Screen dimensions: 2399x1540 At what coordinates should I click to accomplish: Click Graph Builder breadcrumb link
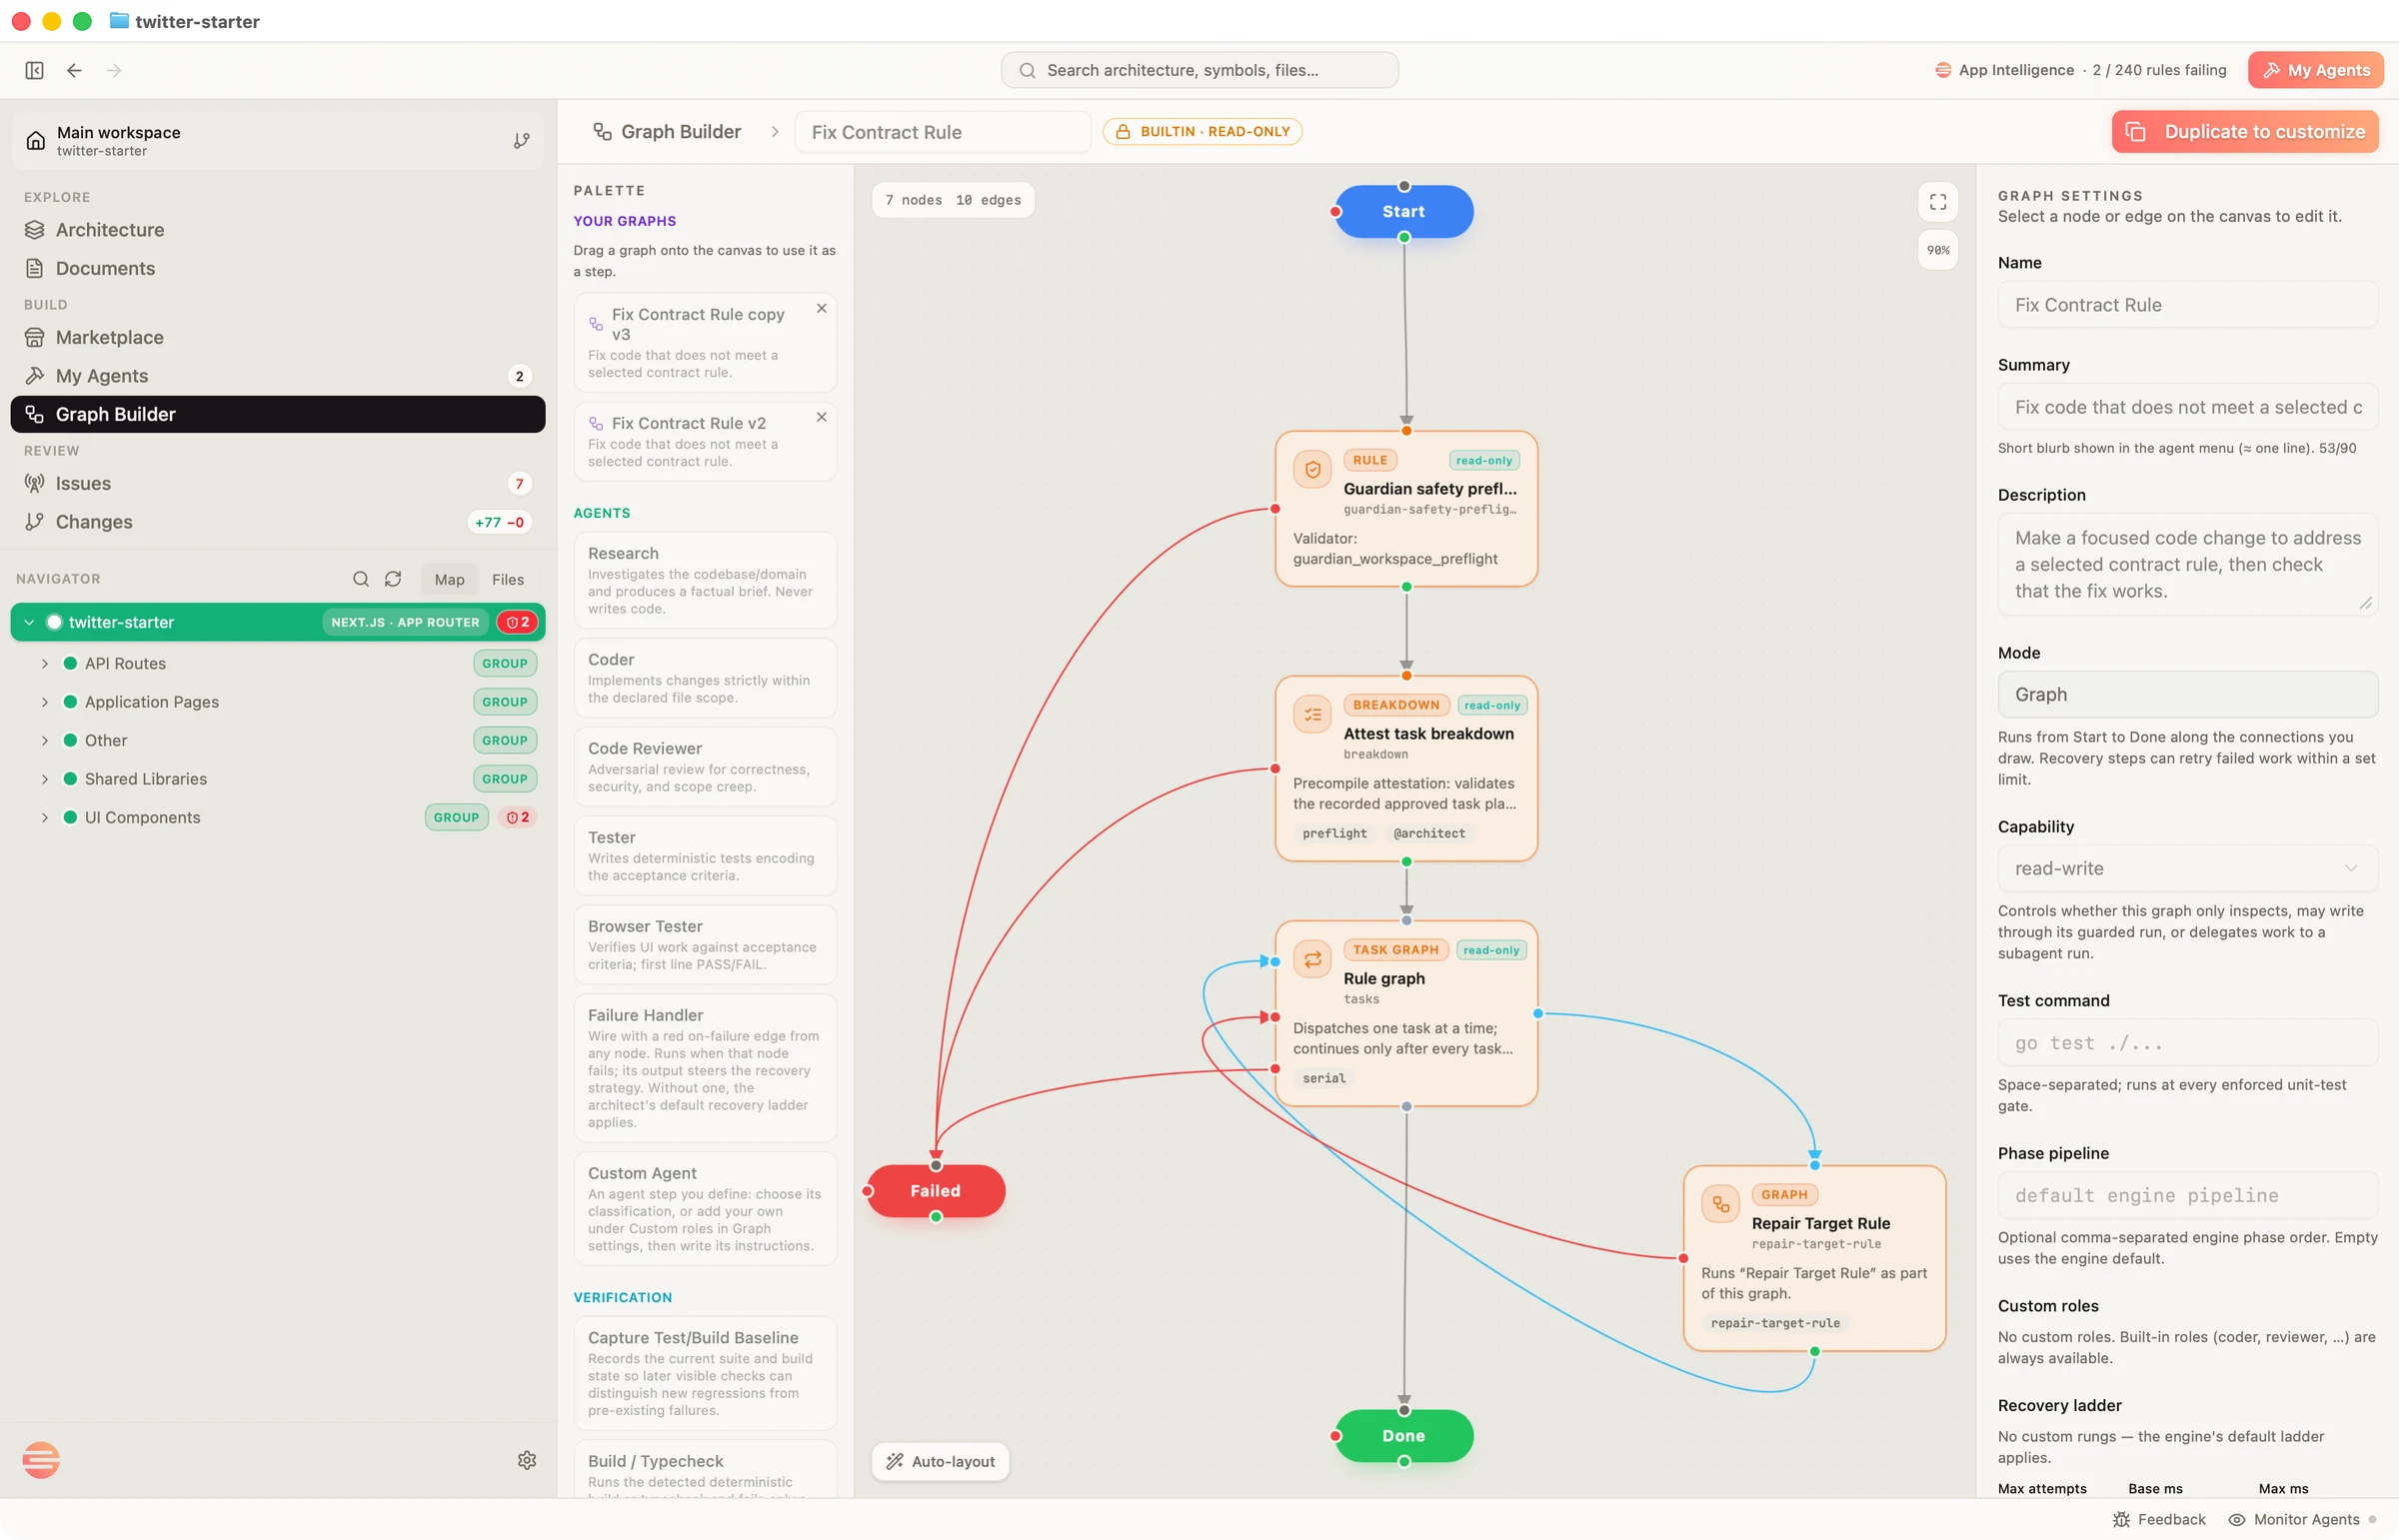click(668, 132)
